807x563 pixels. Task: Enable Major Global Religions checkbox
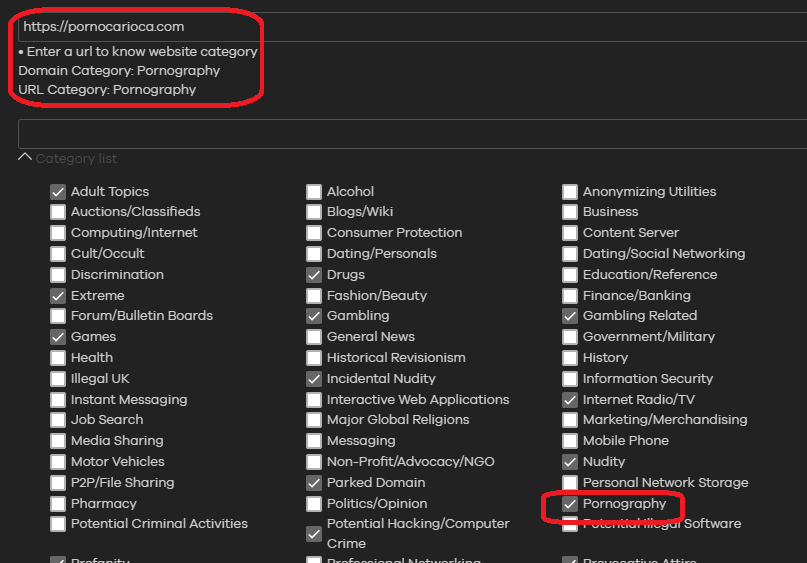pos(314,420)
